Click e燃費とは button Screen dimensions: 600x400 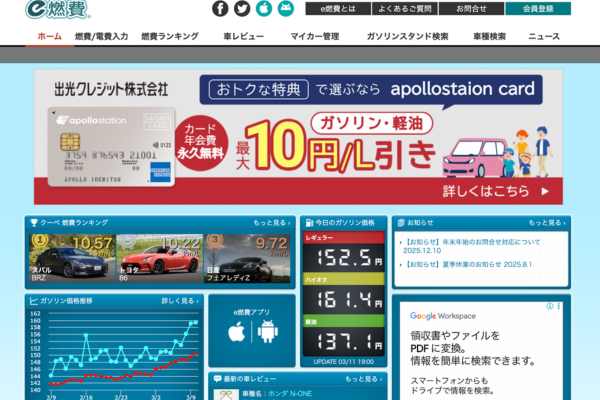pos(338,8)
